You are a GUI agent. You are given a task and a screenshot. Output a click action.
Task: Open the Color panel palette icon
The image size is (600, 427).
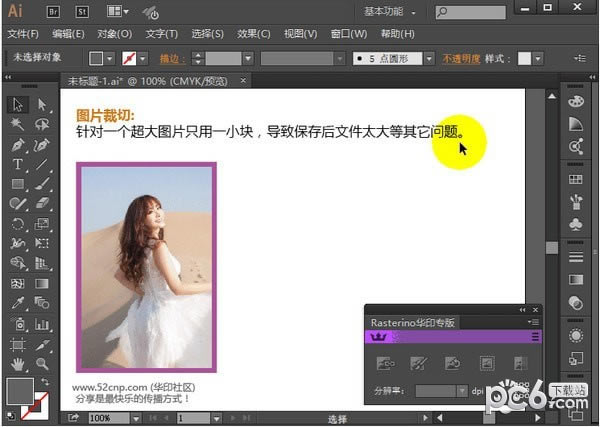click(576, 101)
